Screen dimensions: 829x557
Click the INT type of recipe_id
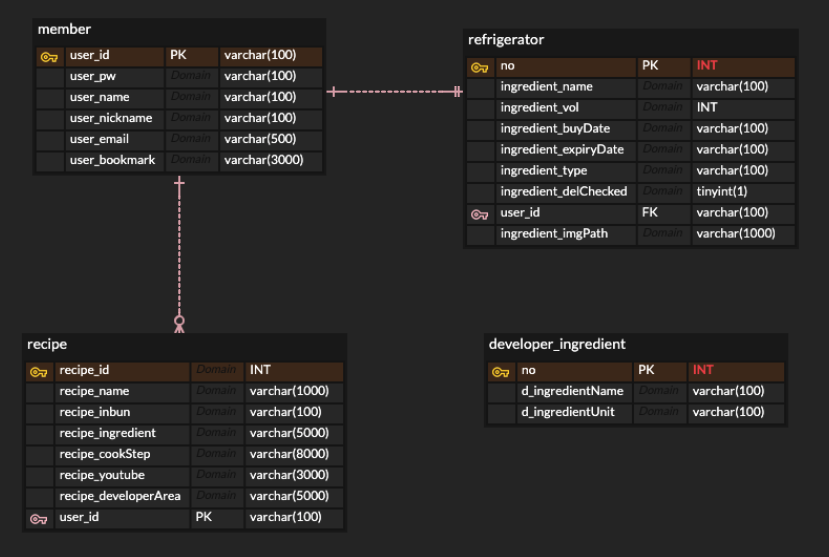coord(260,370)
